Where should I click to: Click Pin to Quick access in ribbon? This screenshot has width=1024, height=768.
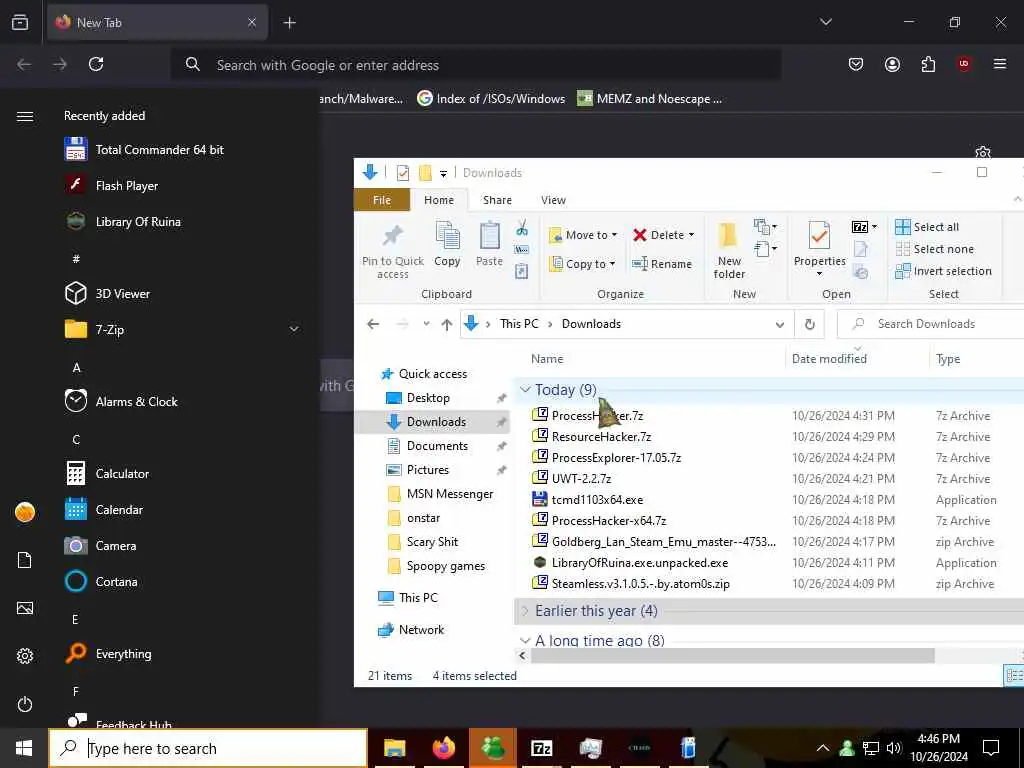[x=392, y=251]
